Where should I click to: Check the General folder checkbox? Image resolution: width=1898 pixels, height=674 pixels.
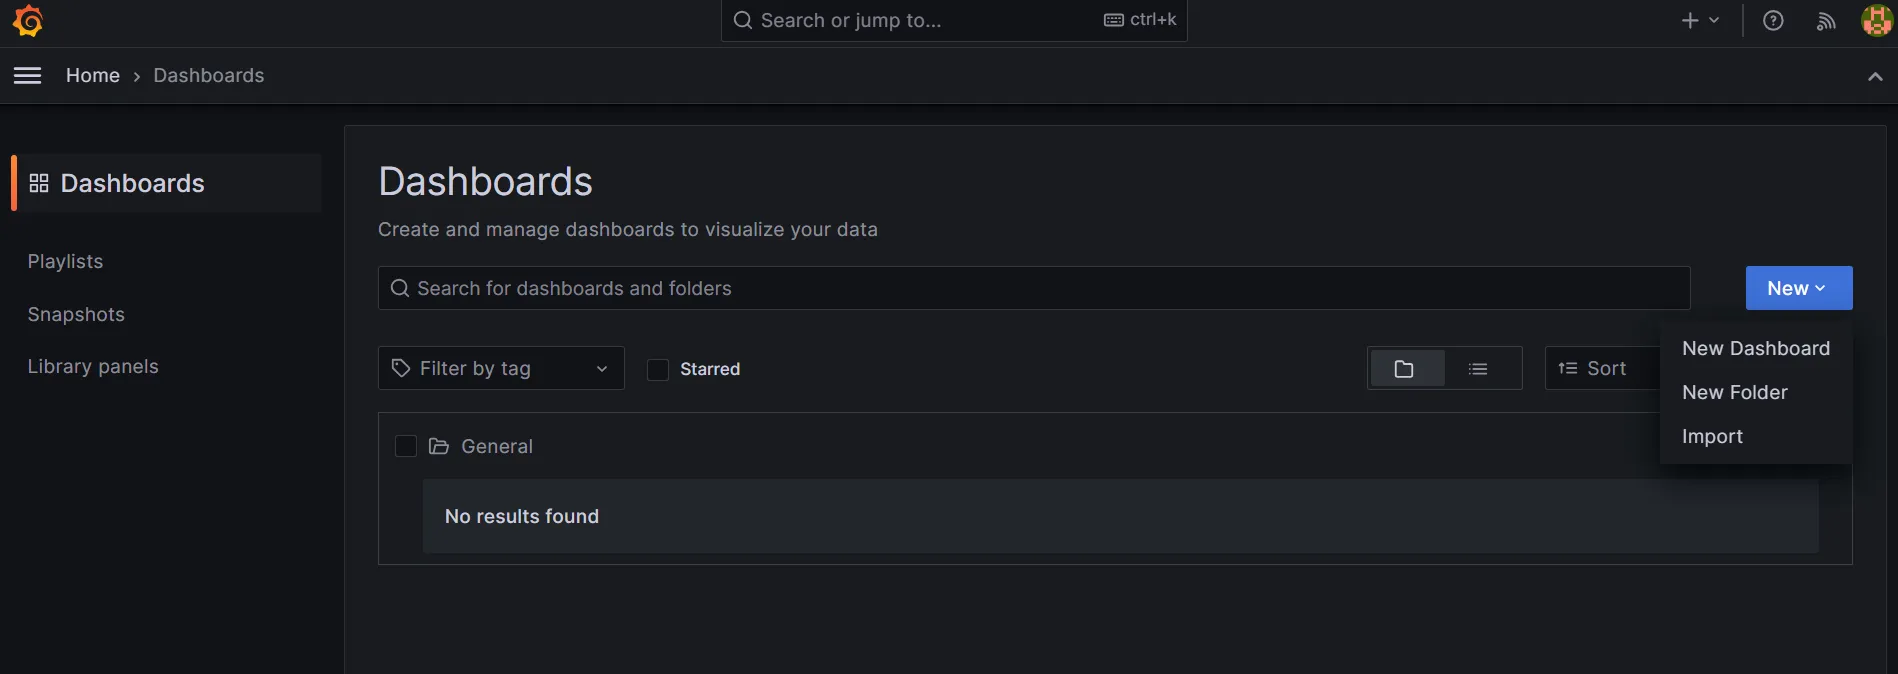pyautogui.click(x=406, y=446)
